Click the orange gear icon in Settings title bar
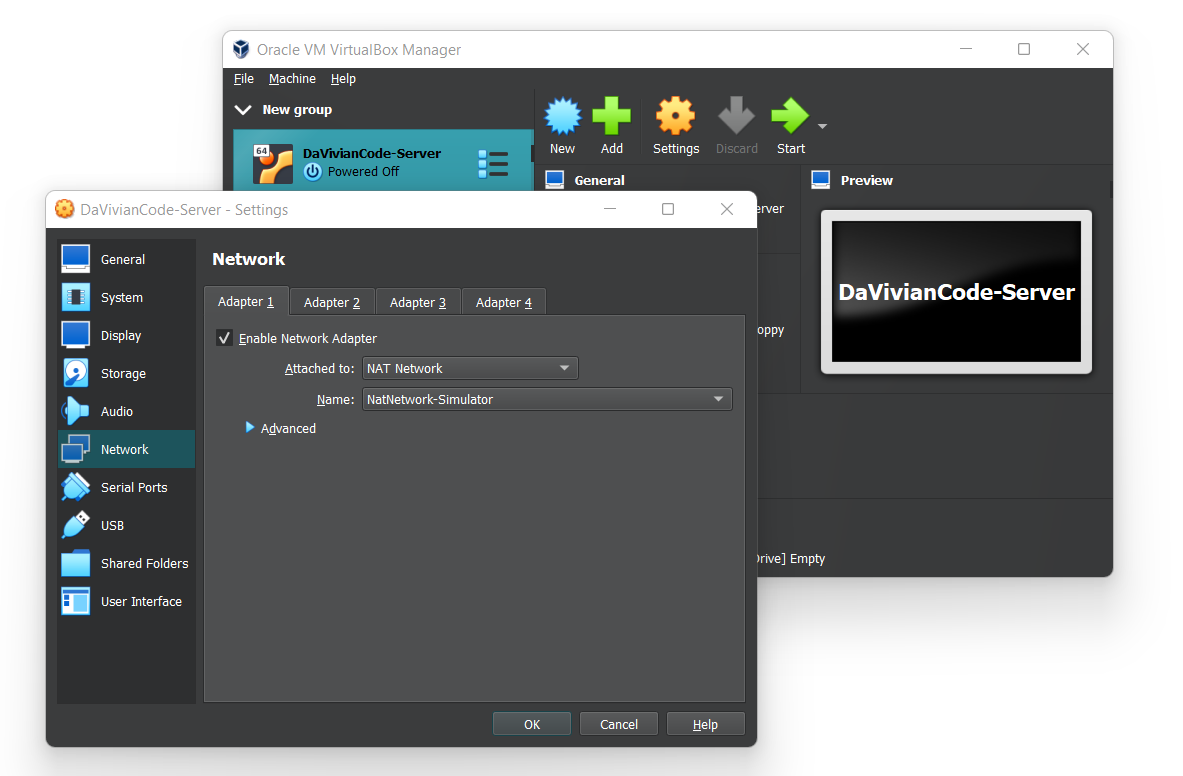The image size is (1183, 776). click(65, 209)
